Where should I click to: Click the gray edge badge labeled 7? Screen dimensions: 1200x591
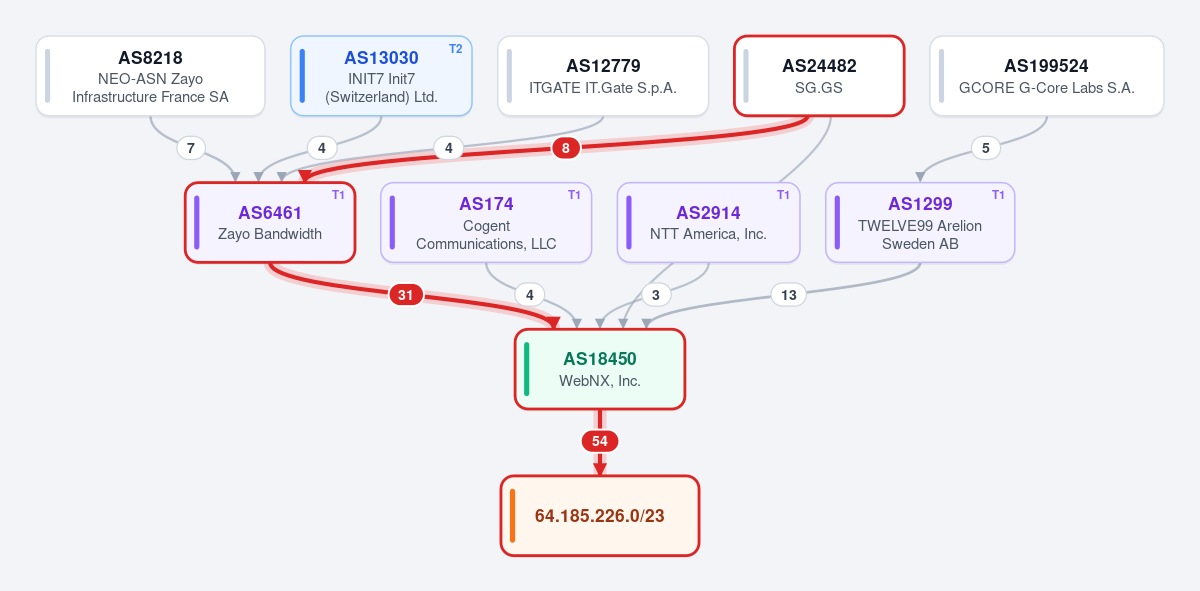tap(191, 148)
